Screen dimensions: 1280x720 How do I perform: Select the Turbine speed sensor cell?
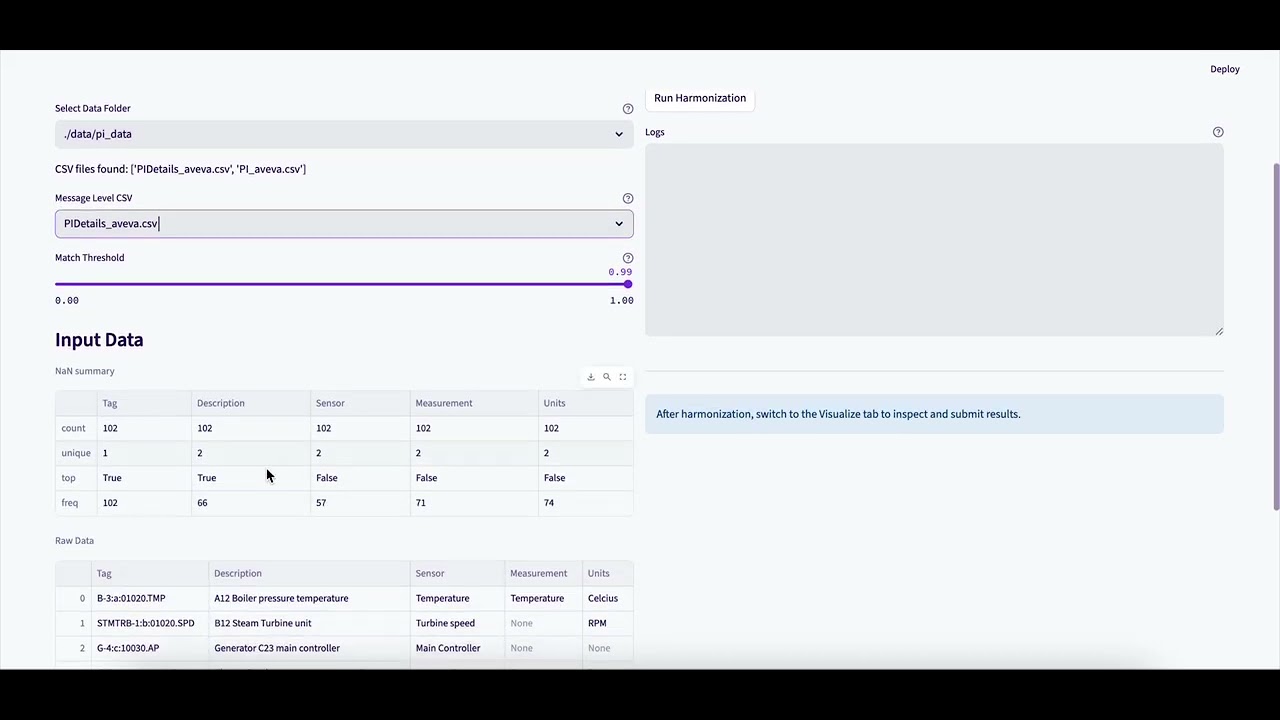[457, 623]
